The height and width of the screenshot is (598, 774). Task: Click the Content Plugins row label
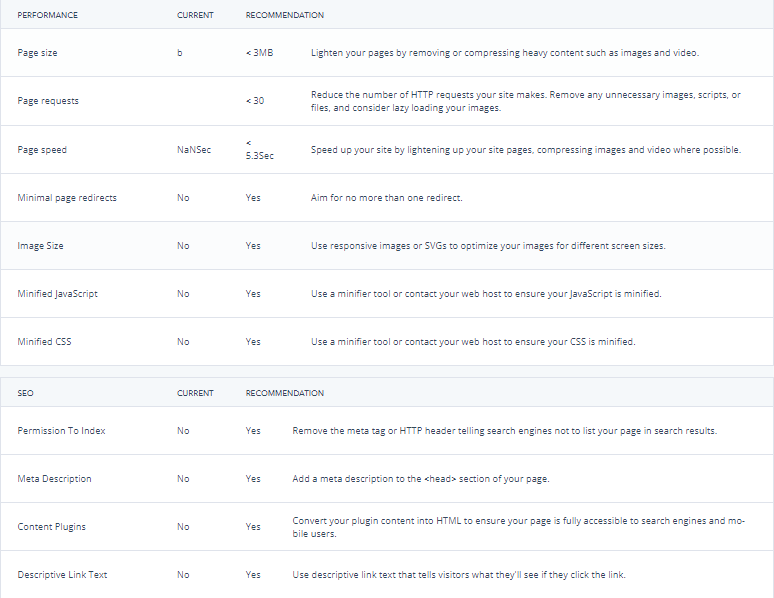tap(51, 526)
